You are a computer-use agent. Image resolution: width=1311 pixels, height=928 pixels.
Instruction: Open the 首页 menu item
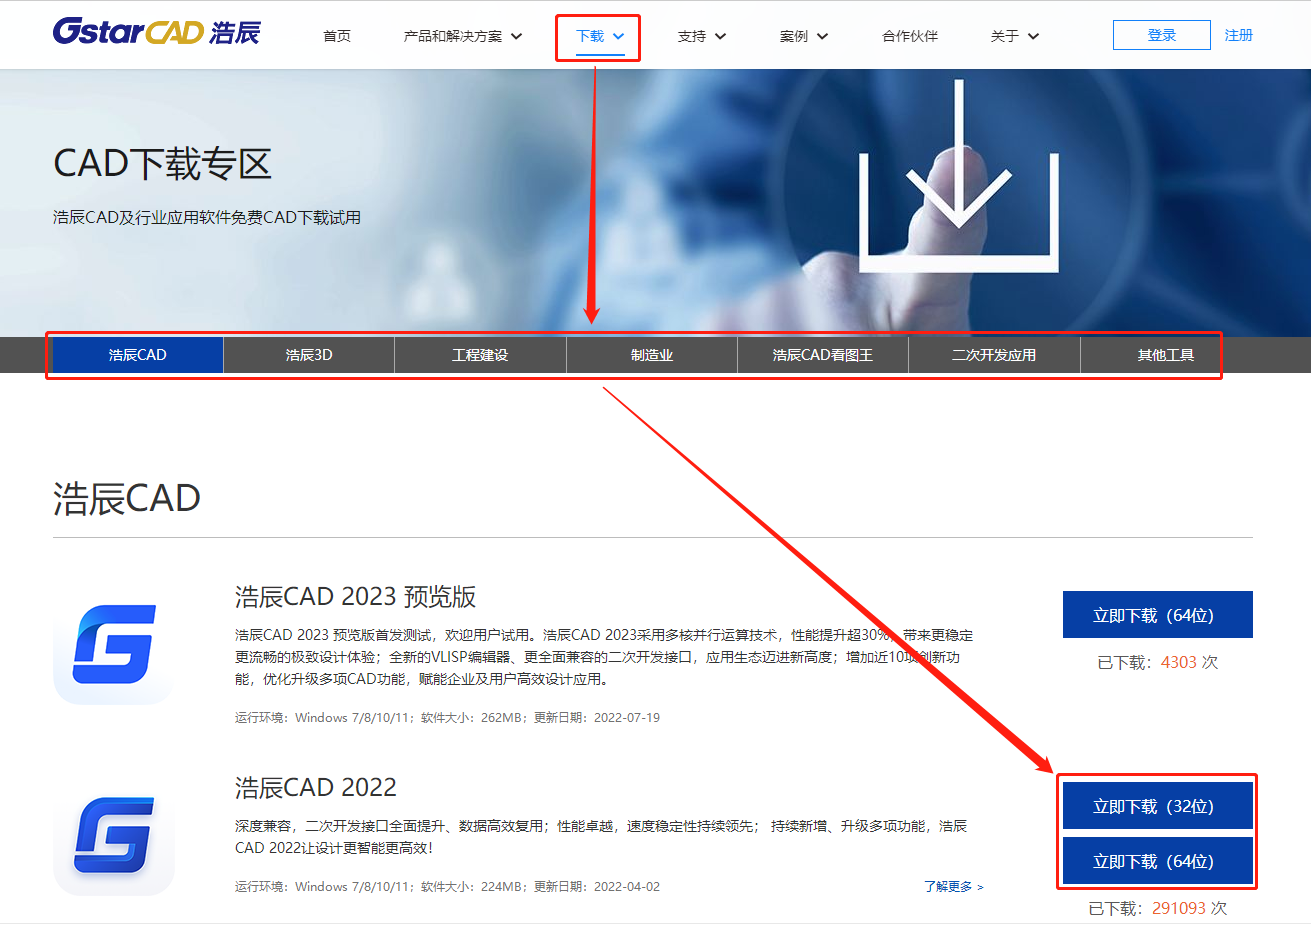click(337, 36)
